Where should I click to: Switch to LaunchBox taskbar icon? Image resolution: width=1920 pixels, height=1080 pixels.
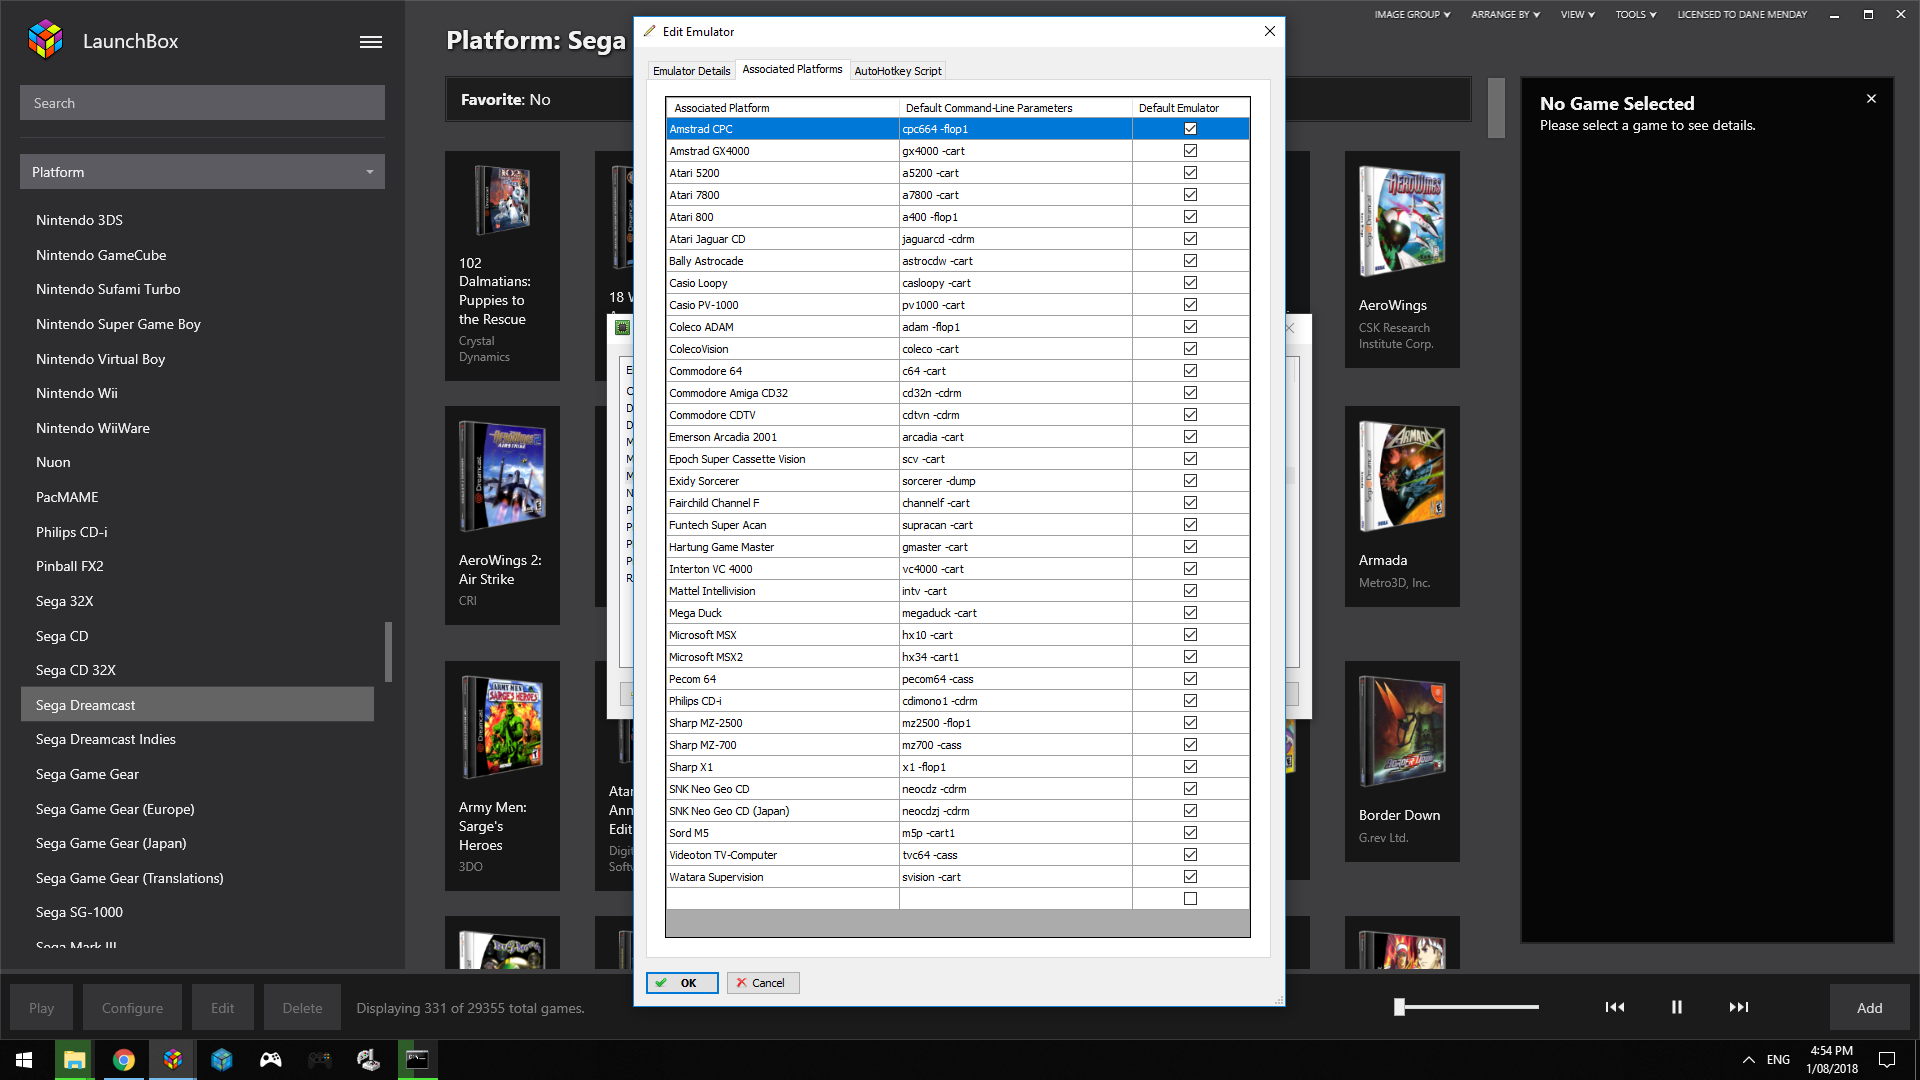[x=172, y=1060]
